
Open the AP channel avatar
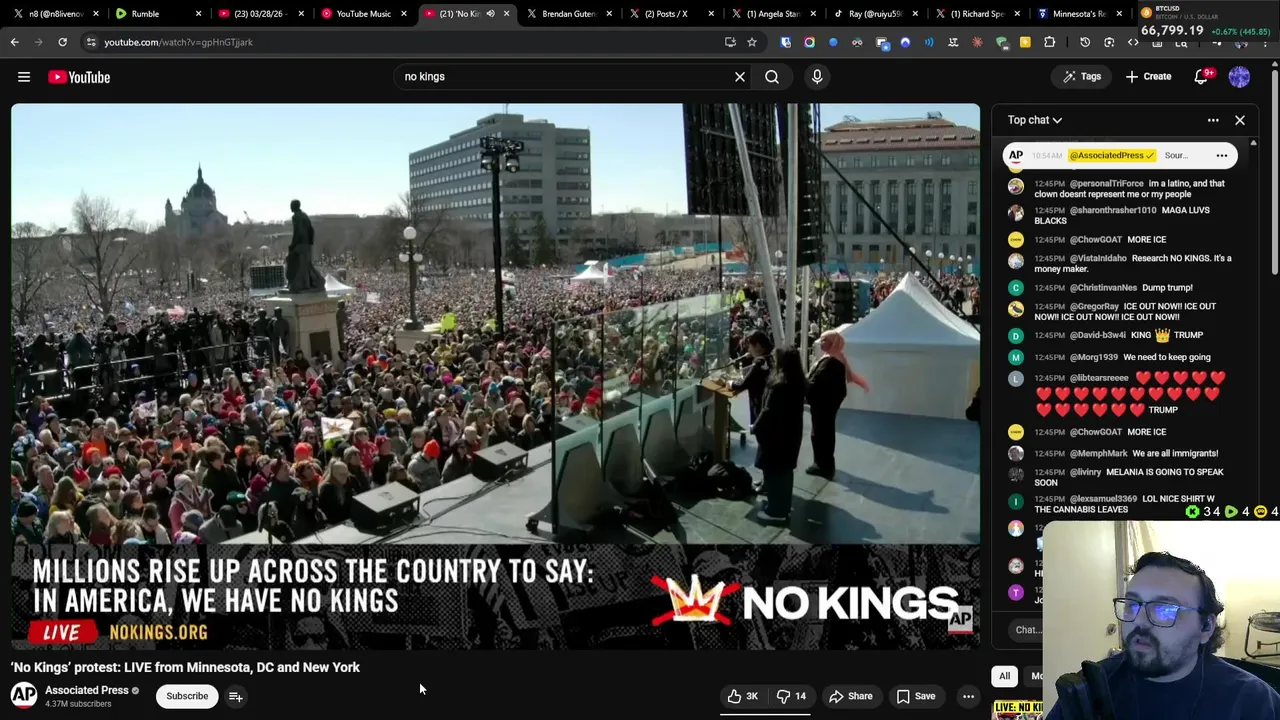click(24, 695)
